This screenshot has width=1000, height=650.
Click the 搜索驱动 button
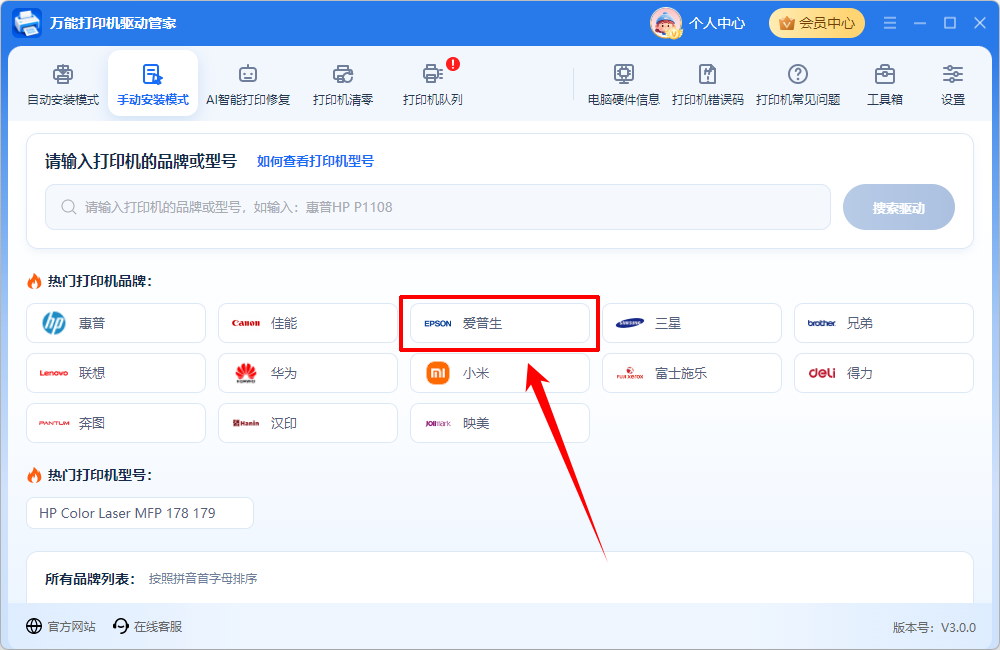tap(899, 207)
